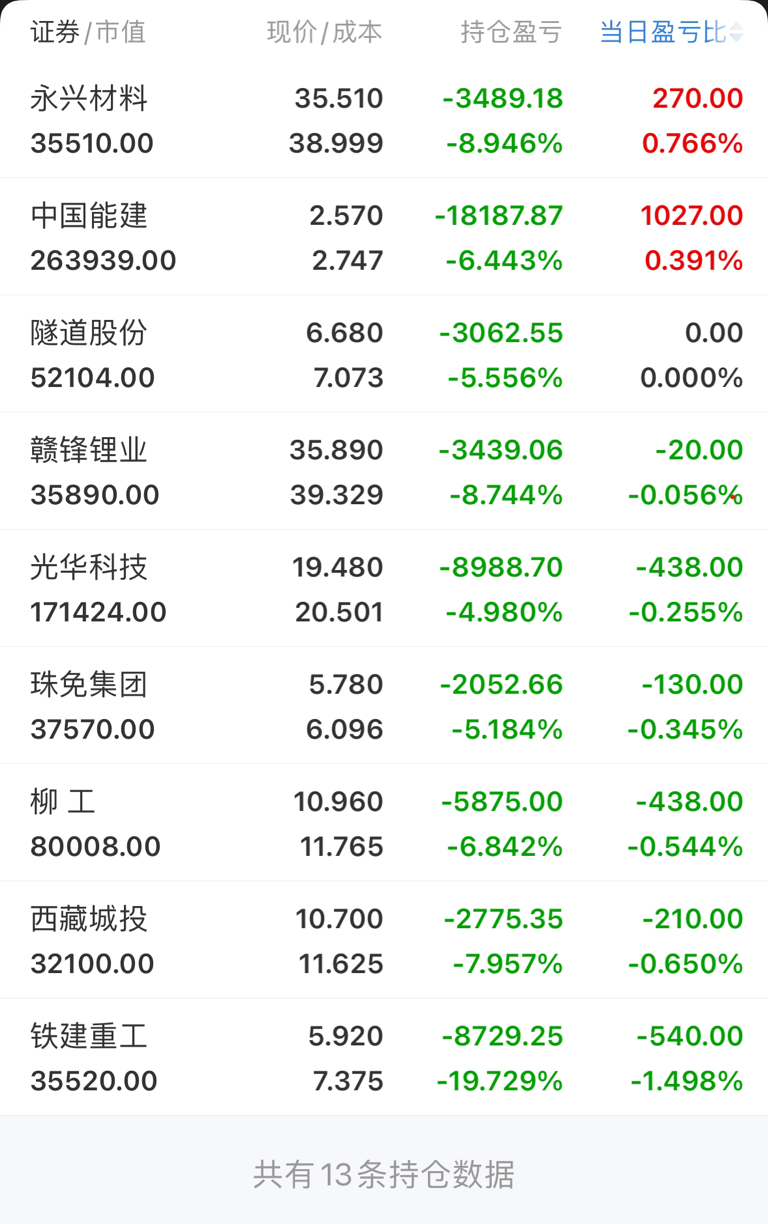Tap the 共有13条持仓数据 footer text
The height and width of the screenshot is (1224, 769).
(x=384, y=1173)
